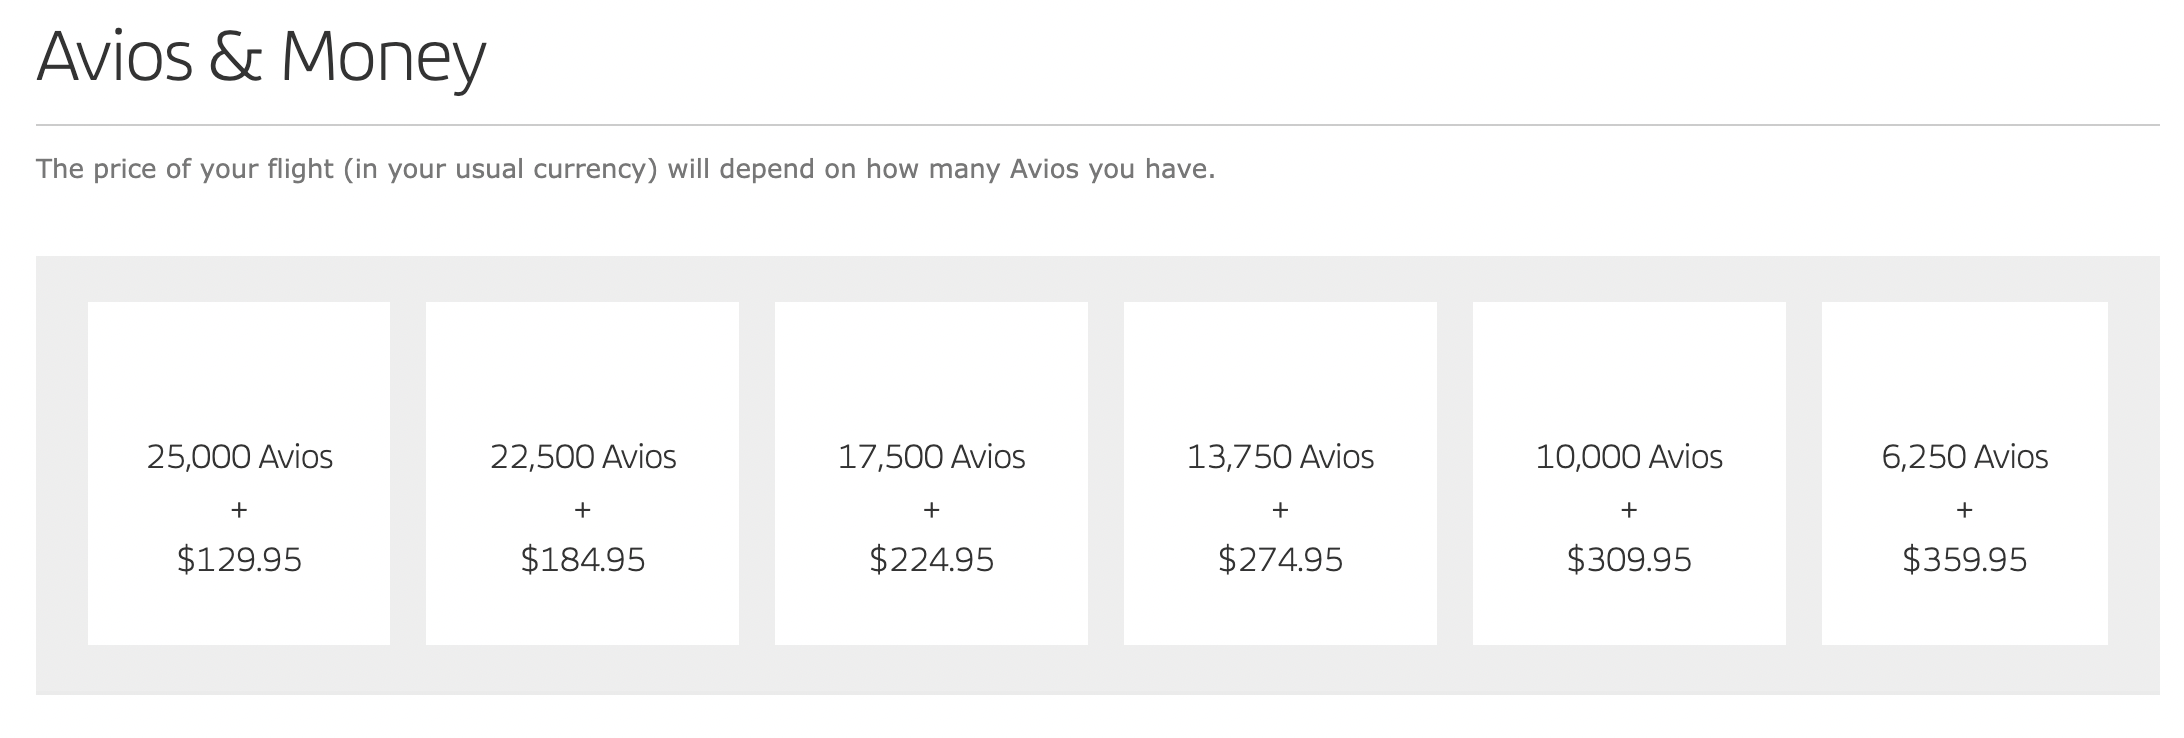Click the $274.95 price text
The width and height of the screenshot is (2184, 738).
1280,559
